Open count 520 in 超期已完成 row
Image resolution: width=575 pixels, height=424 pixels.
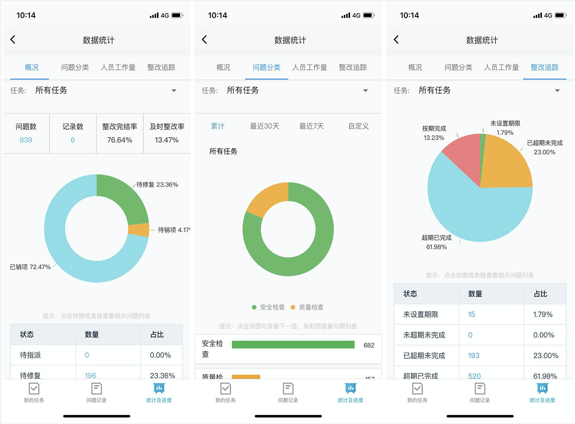pyautogui.click(x=474, y=376)
